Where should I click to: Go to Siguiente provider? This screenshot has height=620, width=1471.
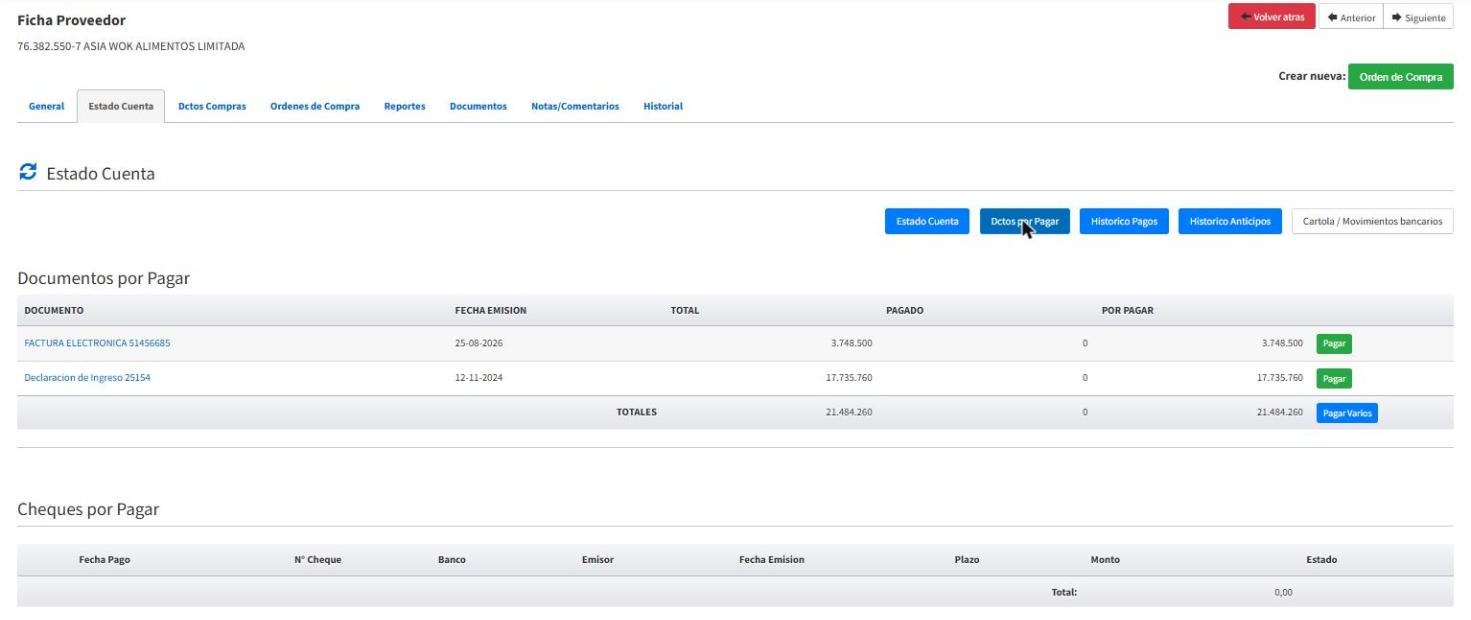(1418, 17)
